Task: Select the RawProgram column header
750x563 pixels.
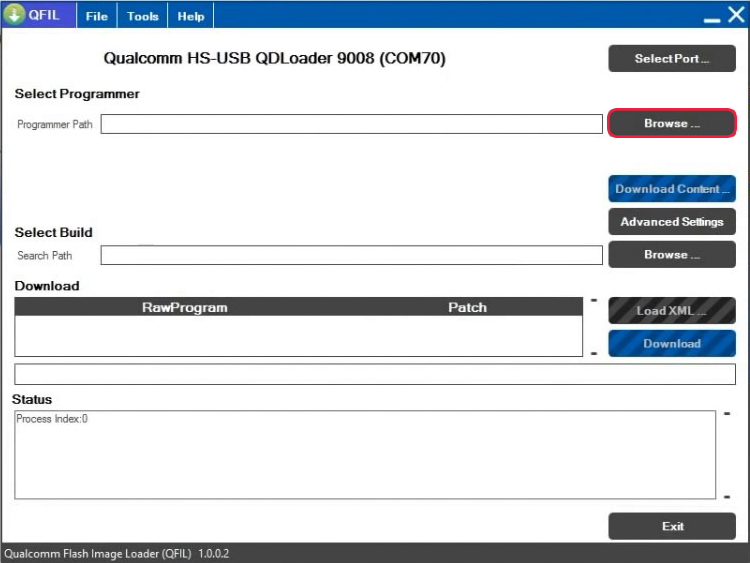Action: tap(185, 308)
